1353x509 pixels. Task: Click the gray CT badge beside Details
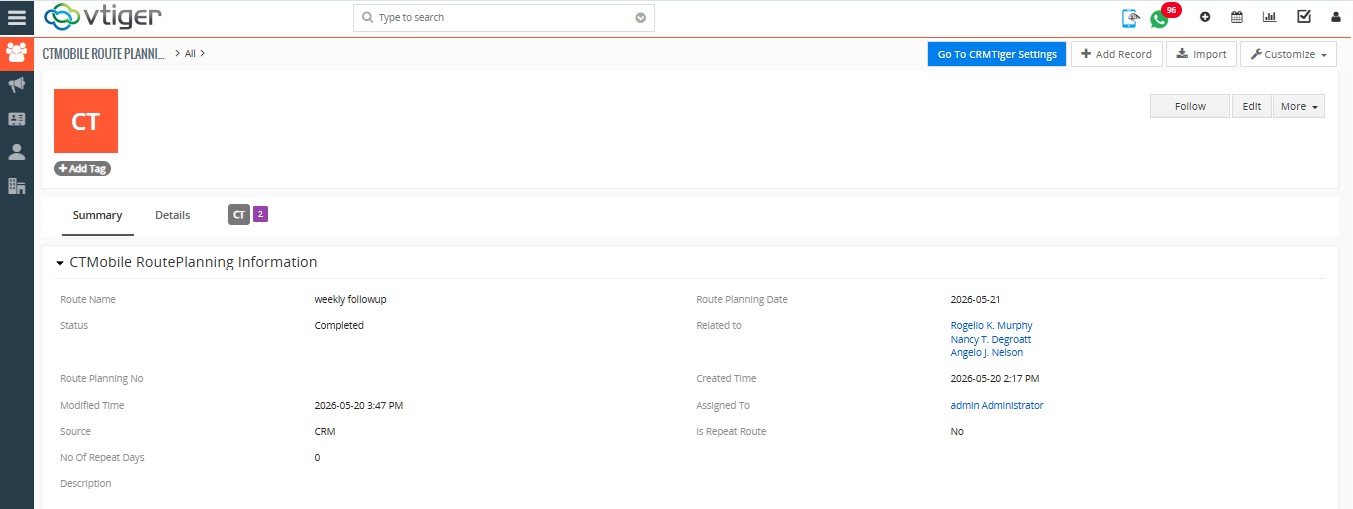tap(239, 214)
